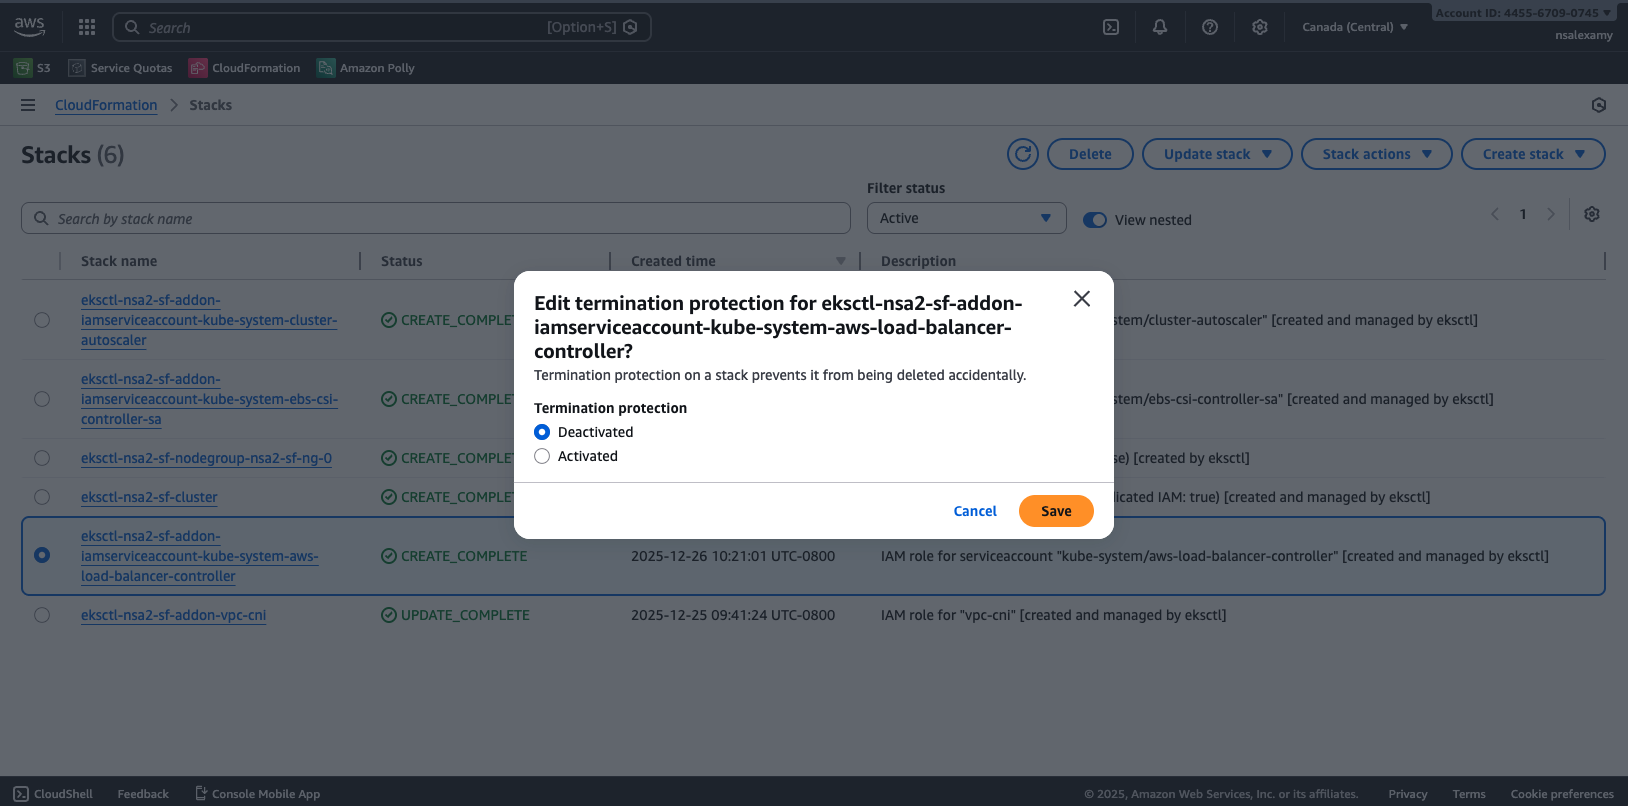Refresh the stacks list
The height and width of the screenshot is (806, 1628).
(1023, 154)
